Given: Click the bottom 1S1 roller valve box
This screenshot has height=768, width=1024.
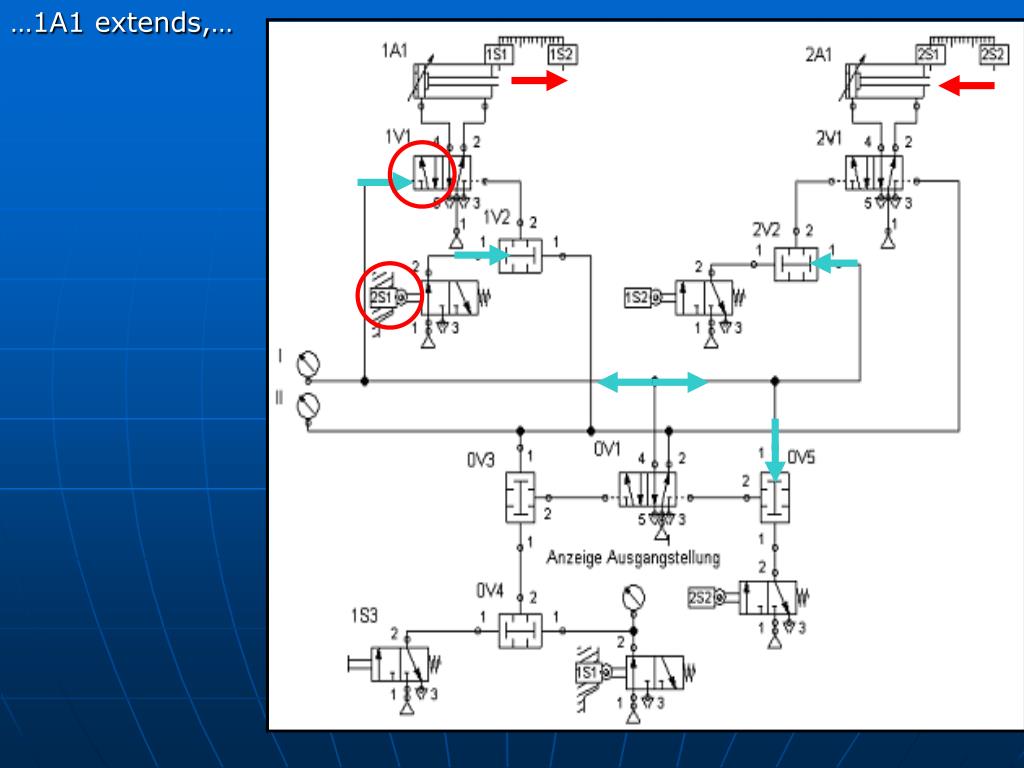Looking at the screenshot, I should pyautogui.click(x=588, y=673).
